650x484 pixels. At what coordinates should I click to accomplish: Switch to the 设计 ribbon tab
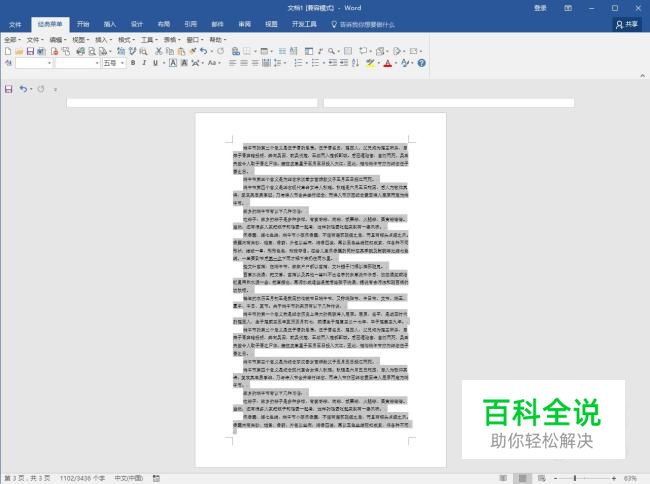pyautogui.click(x=137, y=24)
